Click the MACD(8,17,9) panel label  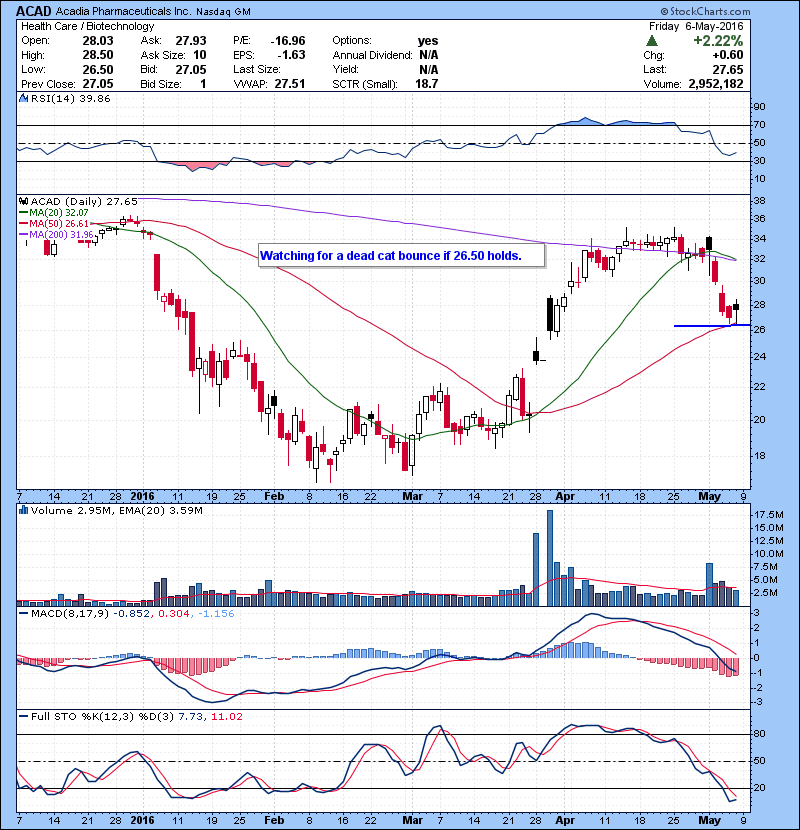coord(69,614)
